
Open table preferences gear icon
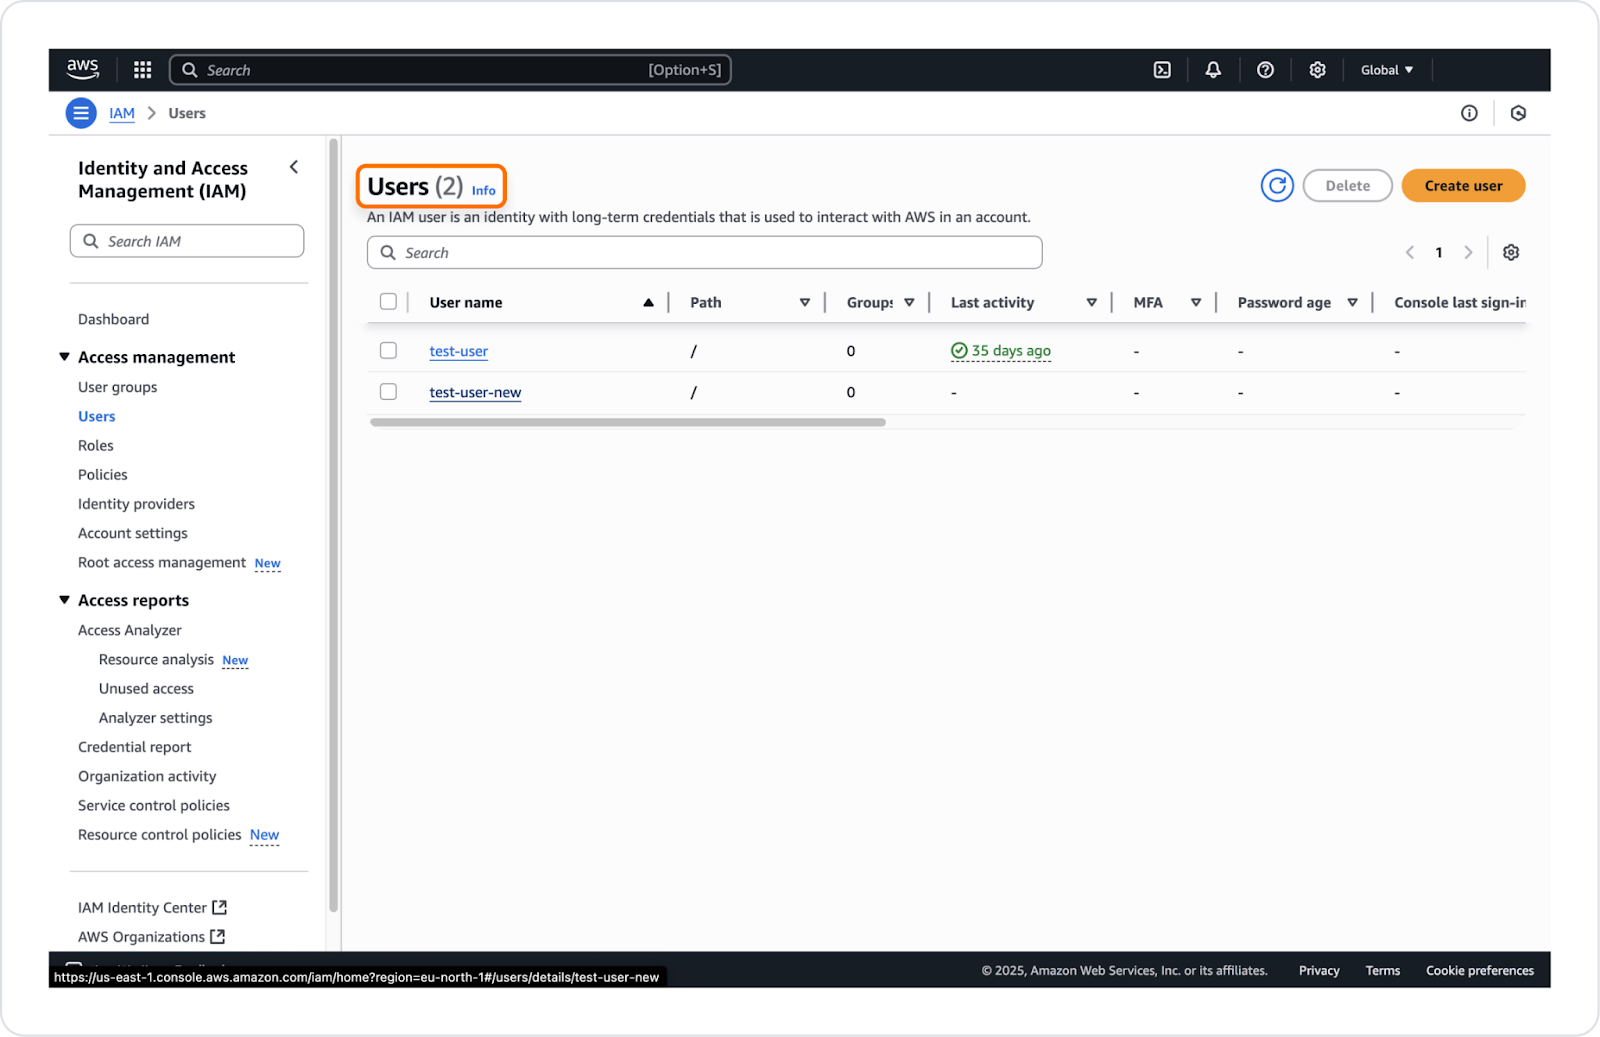click(1511, 252)
